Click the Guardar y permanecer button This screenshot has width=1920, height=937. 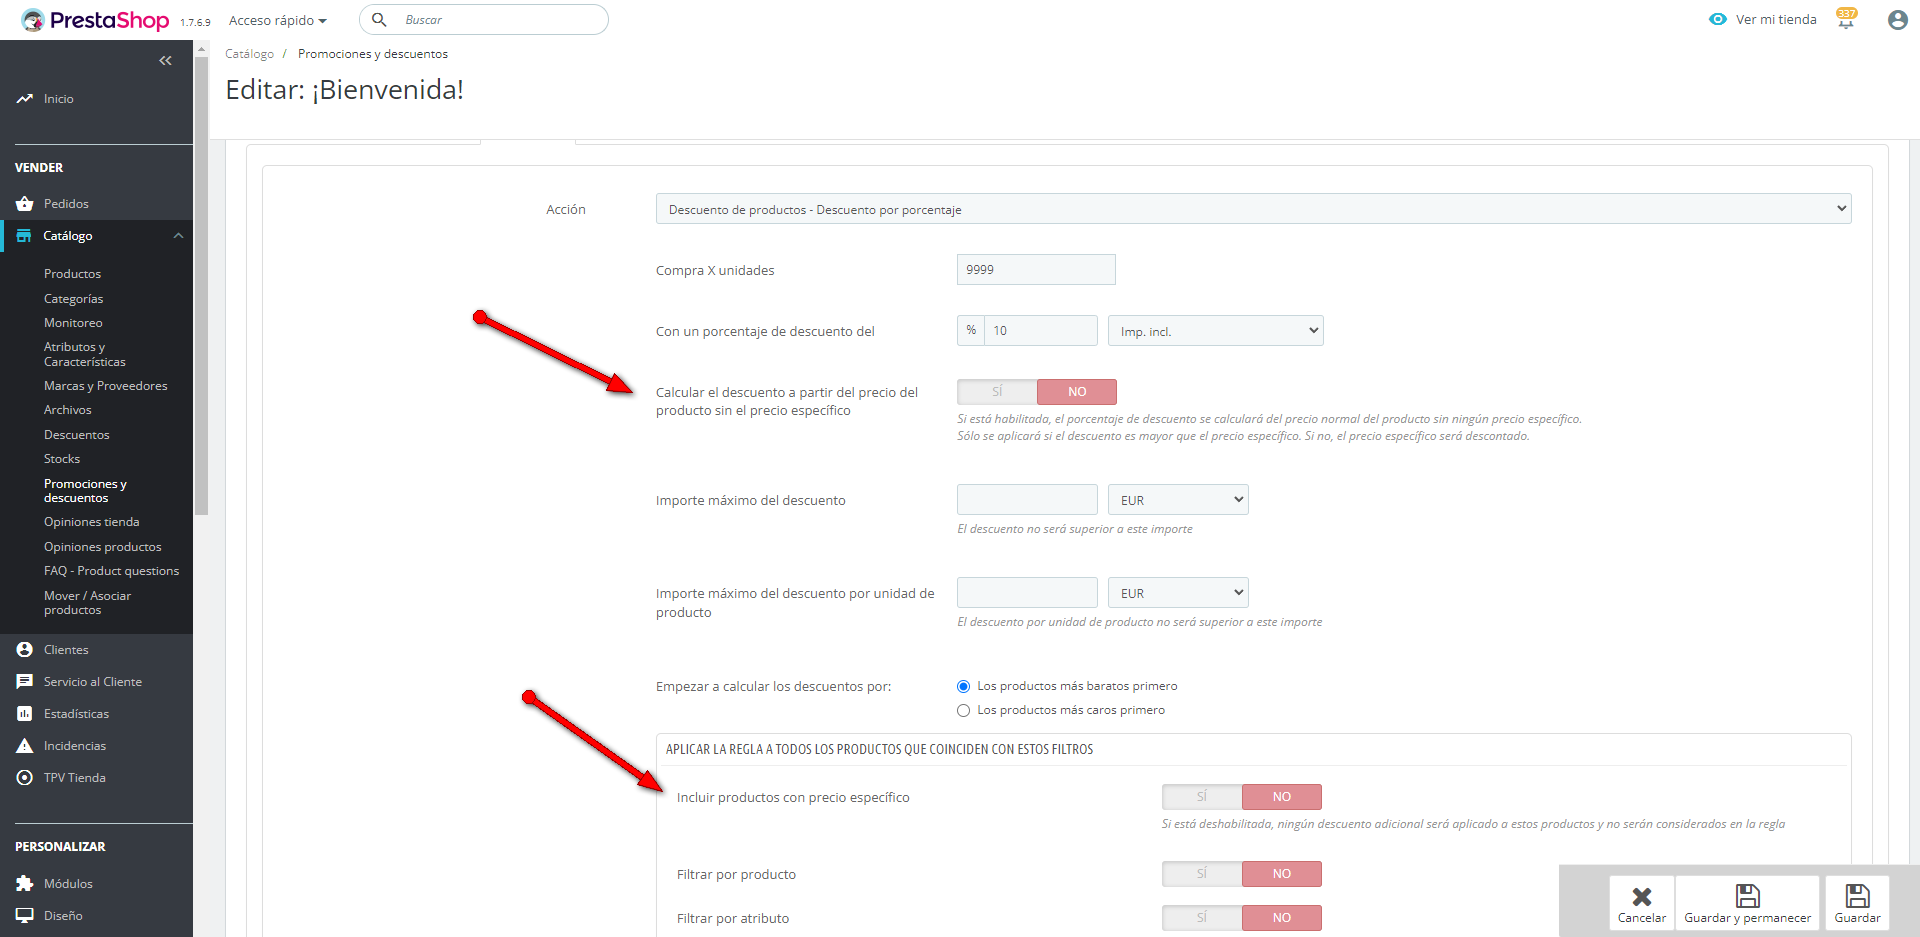click(x=1747, y=903)
